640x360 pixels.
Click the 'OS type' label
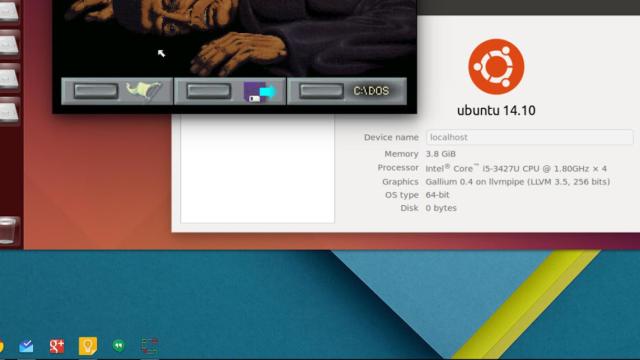pyautogui.click(x=402, y=195)
